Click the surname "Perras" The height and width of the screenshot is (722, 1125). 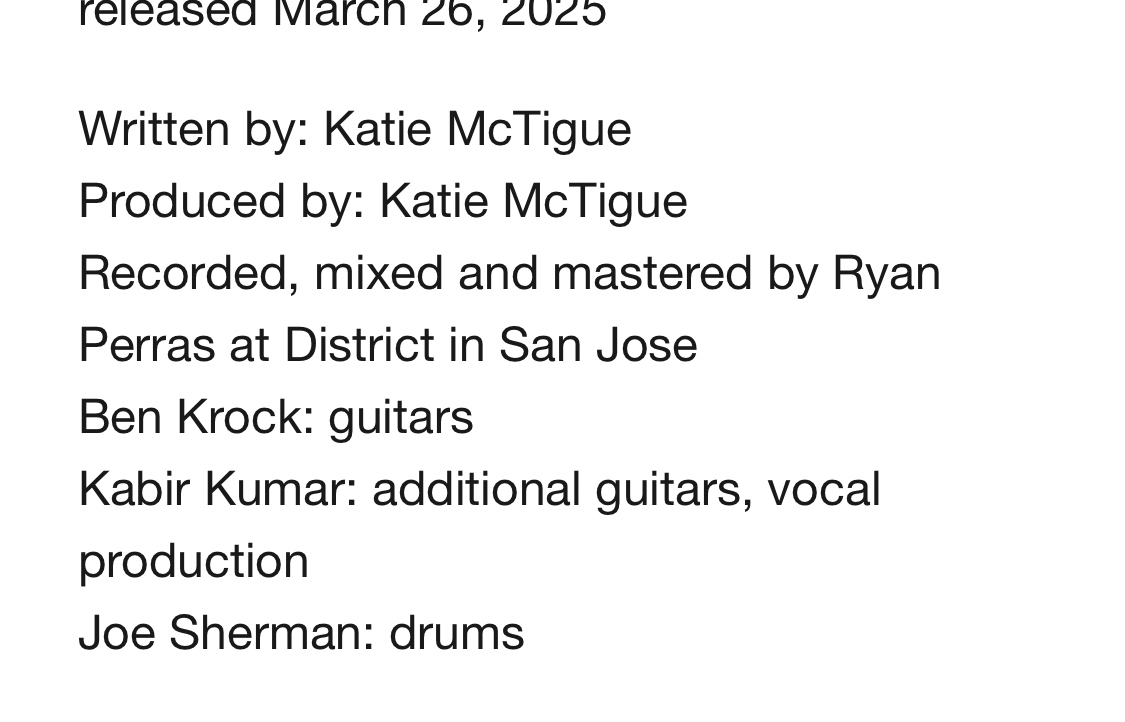(x=146, y=345)
